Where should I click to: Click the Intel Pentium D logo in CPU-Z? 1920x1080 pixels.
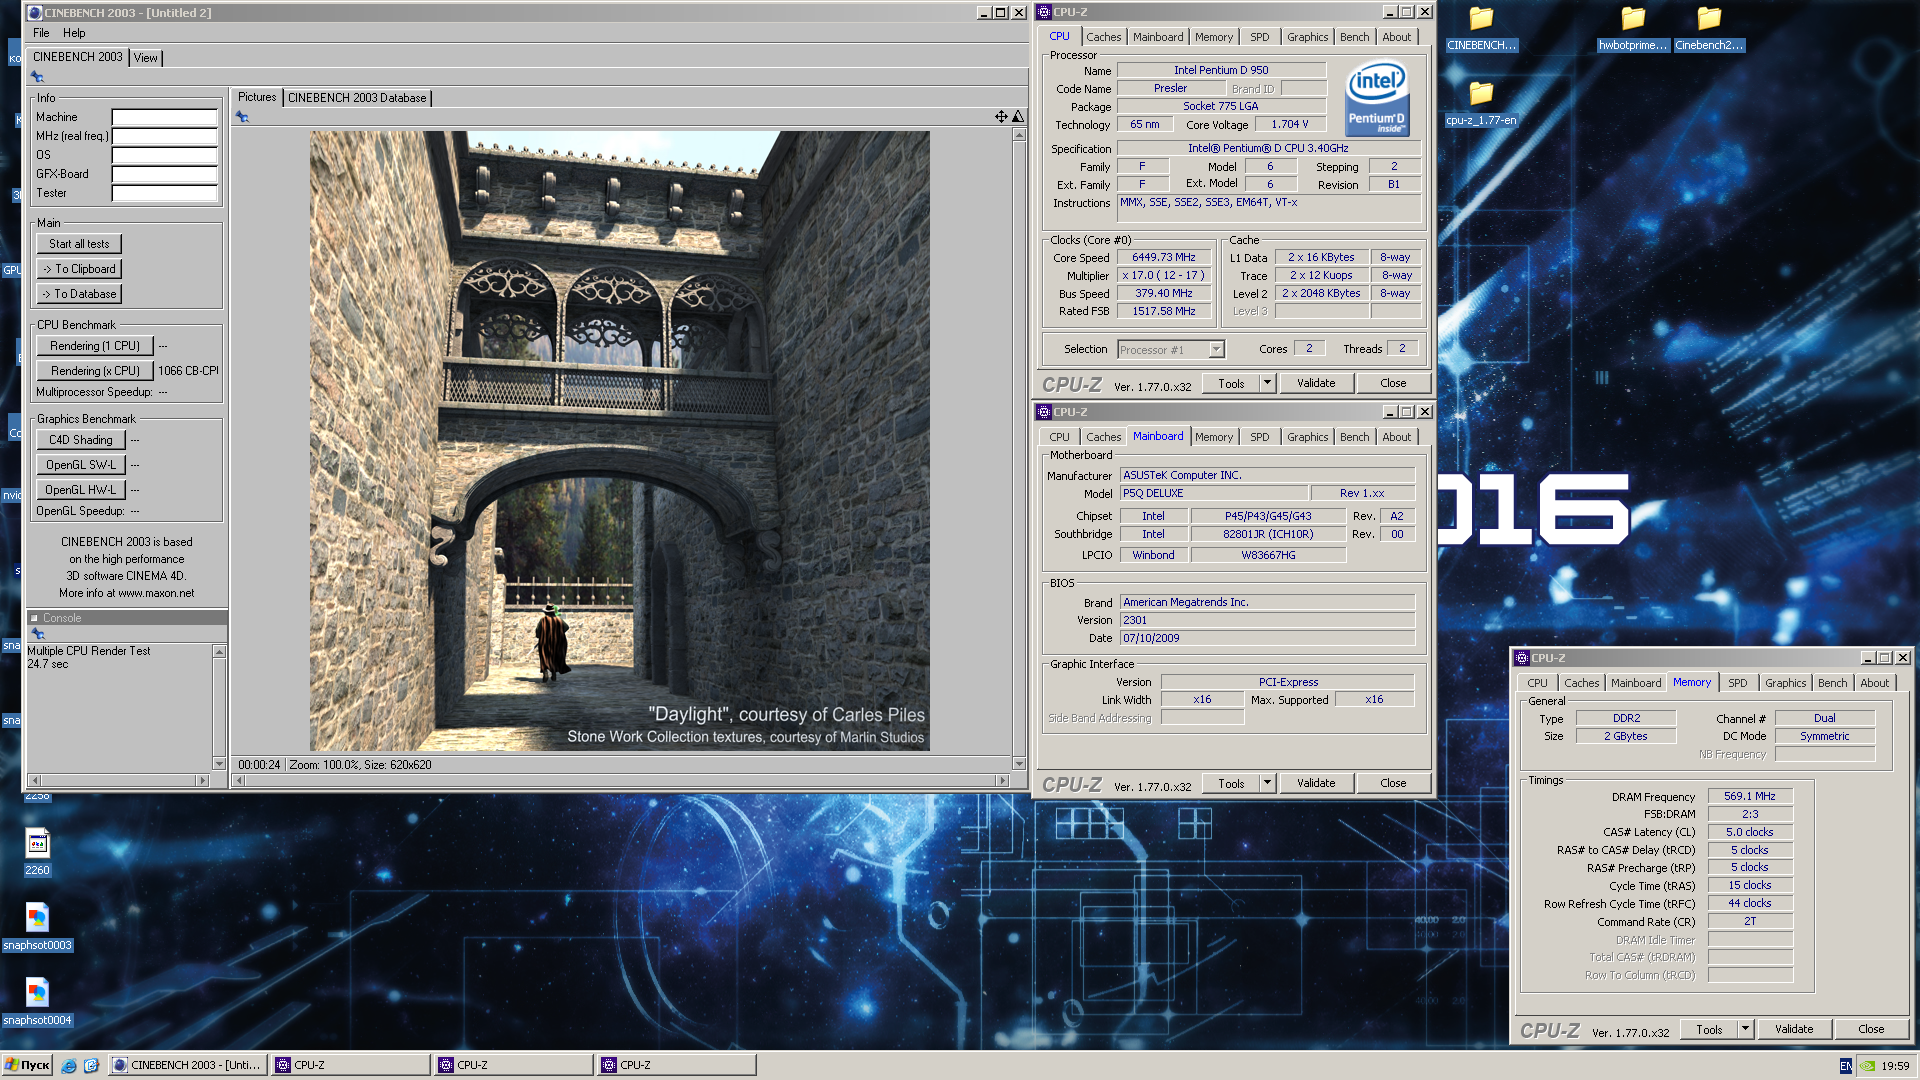pos(1377,98)
